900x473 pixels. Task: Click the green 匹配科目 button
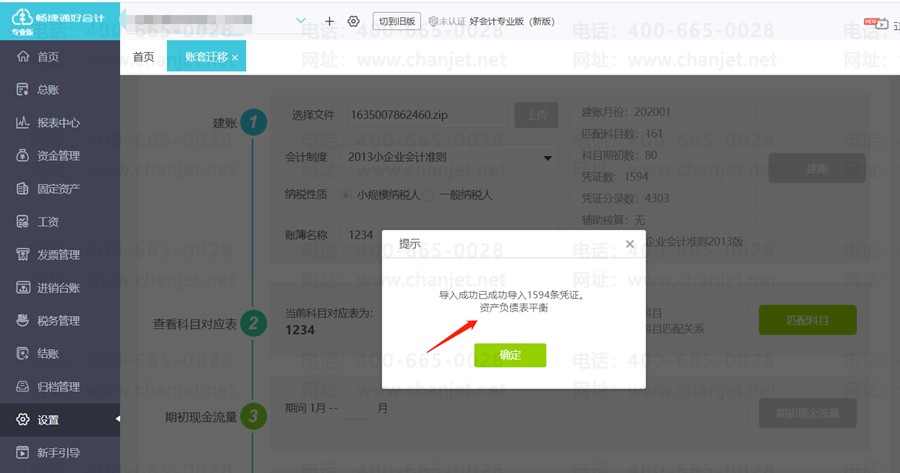coord(808,320)
